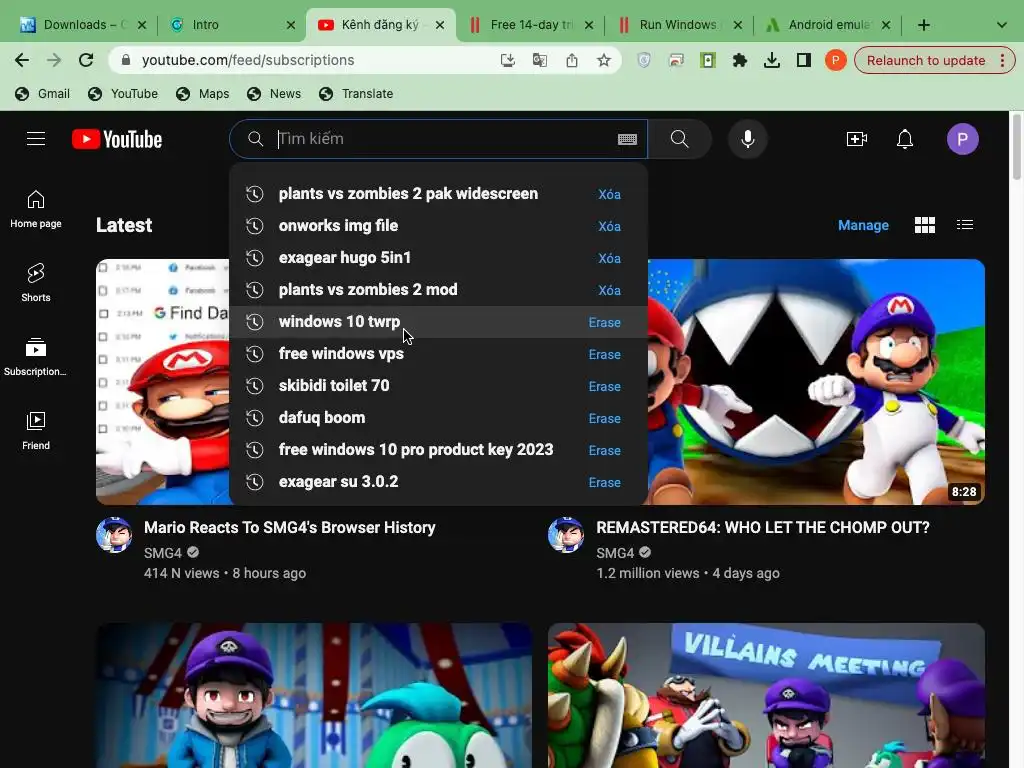Erase dafuq boom from search history

click(x=604, y=419)
